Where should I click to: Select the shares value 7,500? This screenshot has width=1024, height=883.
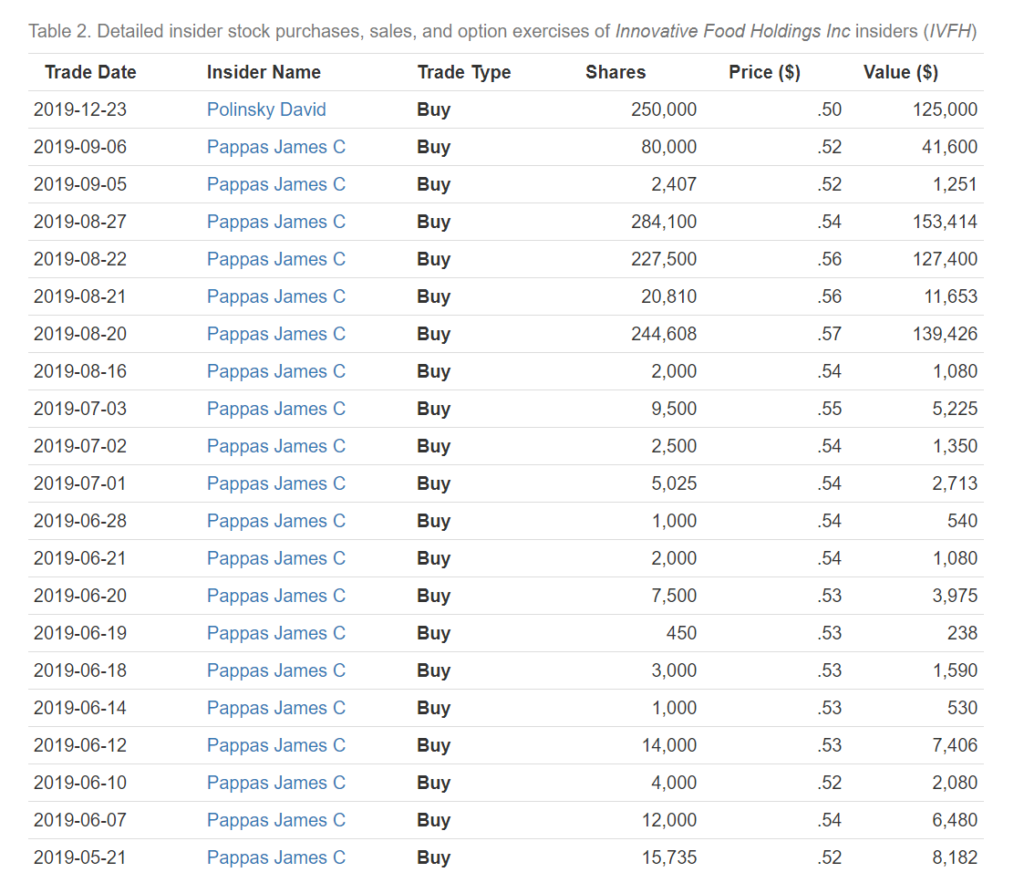click(x=674, y=596)
